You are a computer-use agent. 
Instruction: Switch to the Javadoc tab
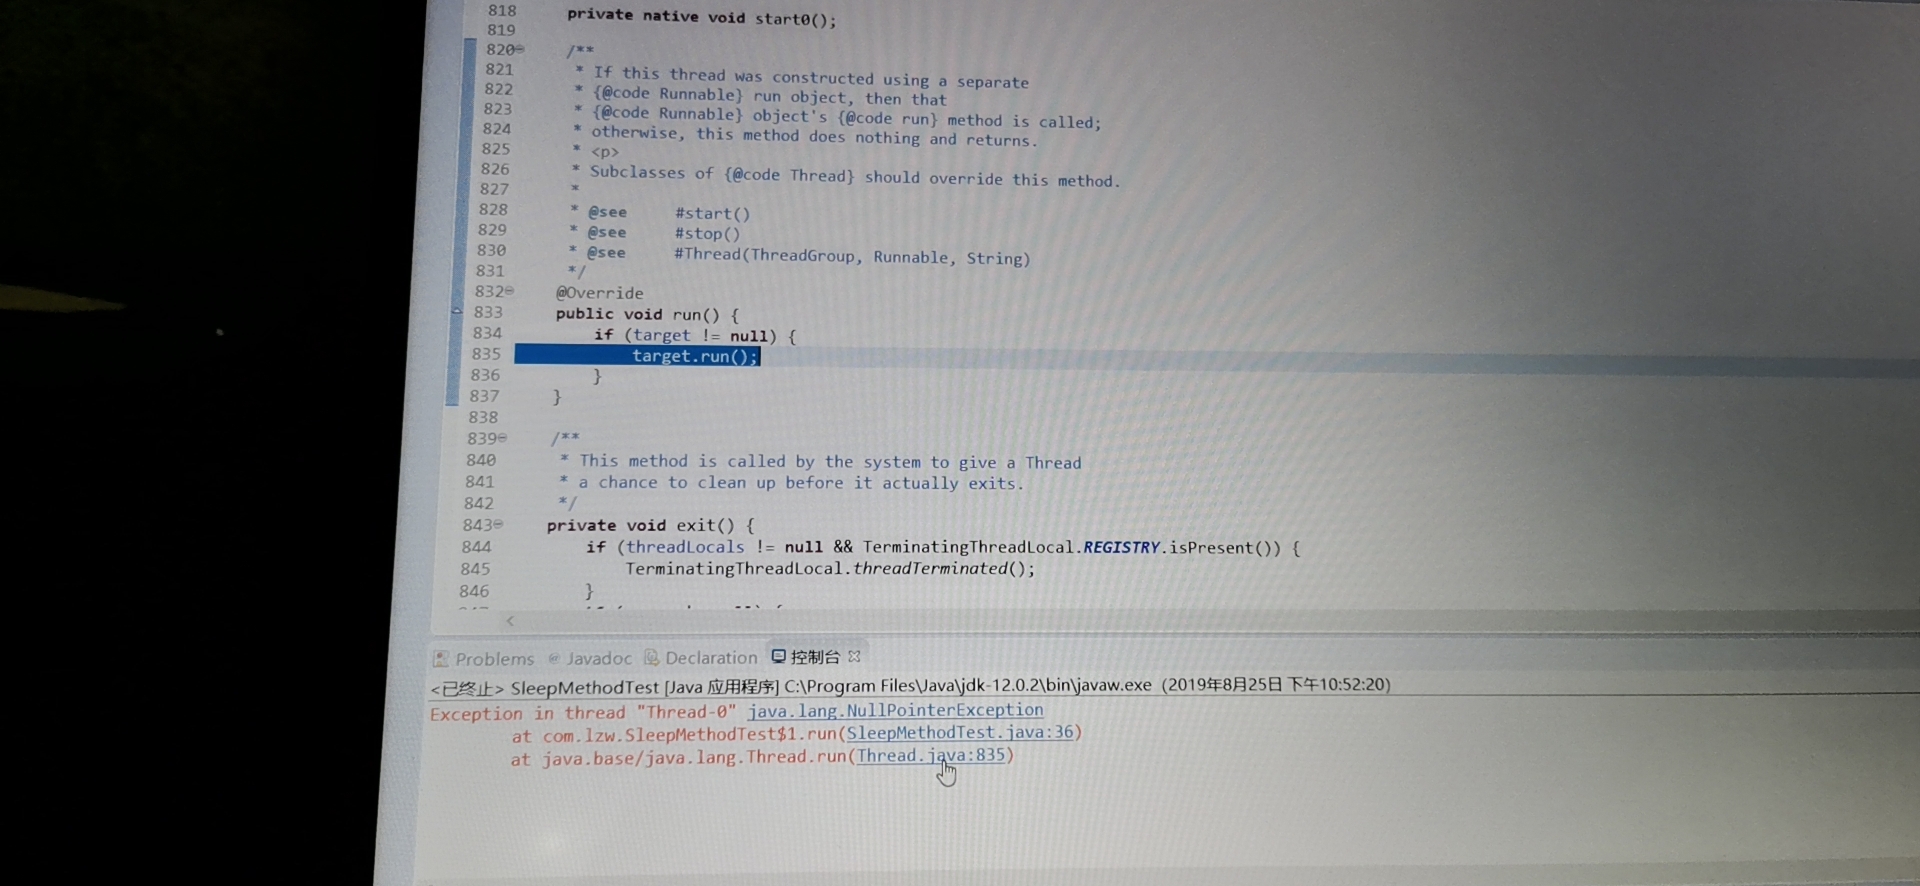pos(590,658)
